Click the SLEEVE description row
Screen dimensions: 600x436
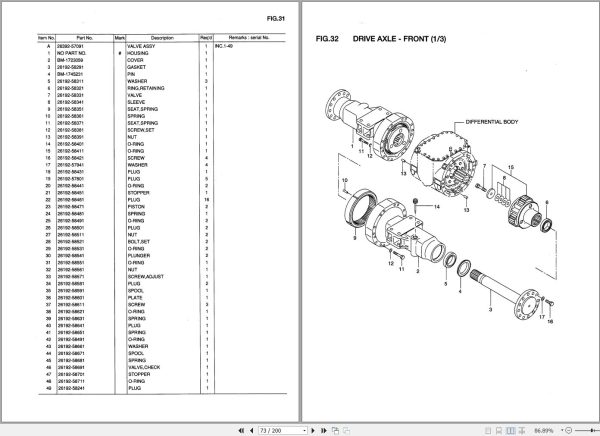(x=136, y=102)
